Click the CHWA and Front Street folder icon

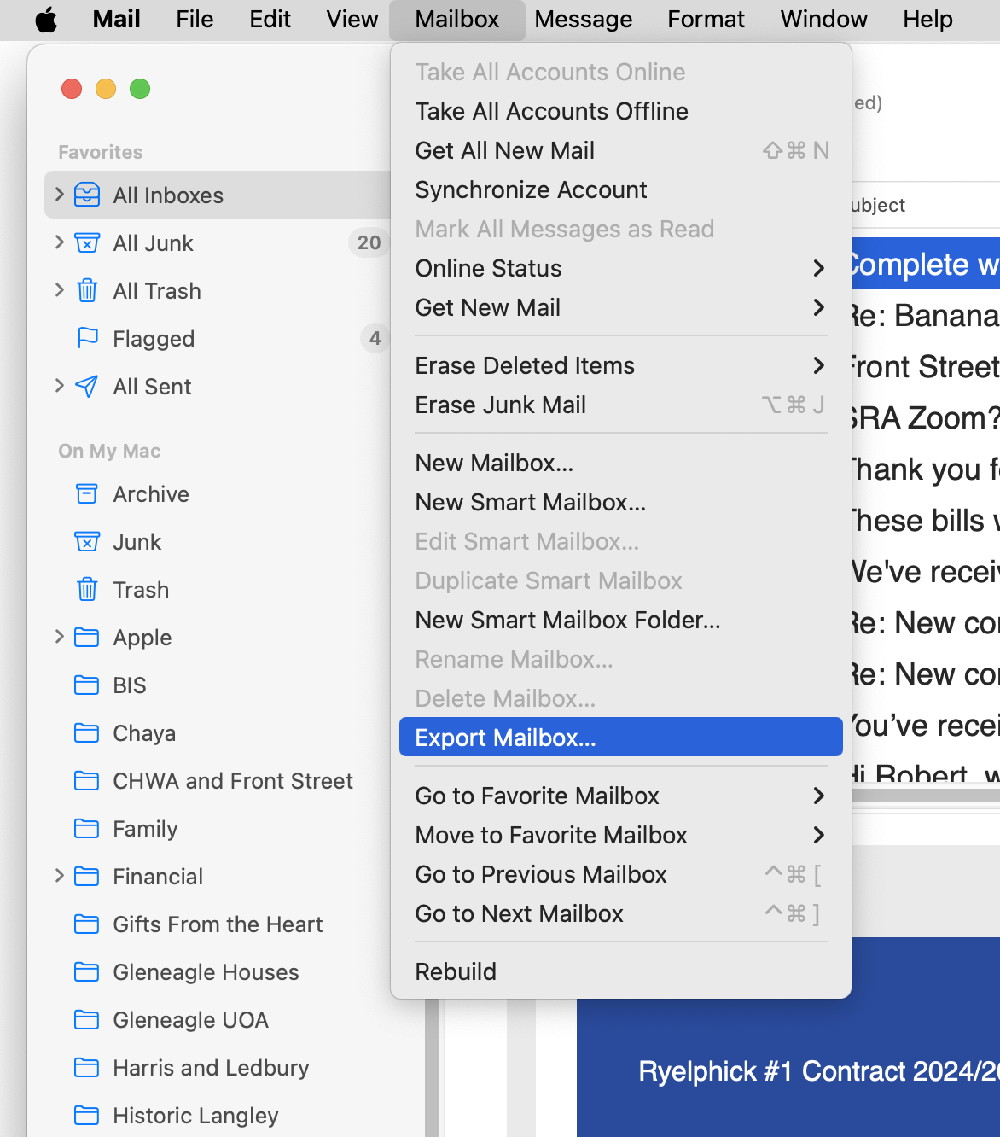[87, 781]
